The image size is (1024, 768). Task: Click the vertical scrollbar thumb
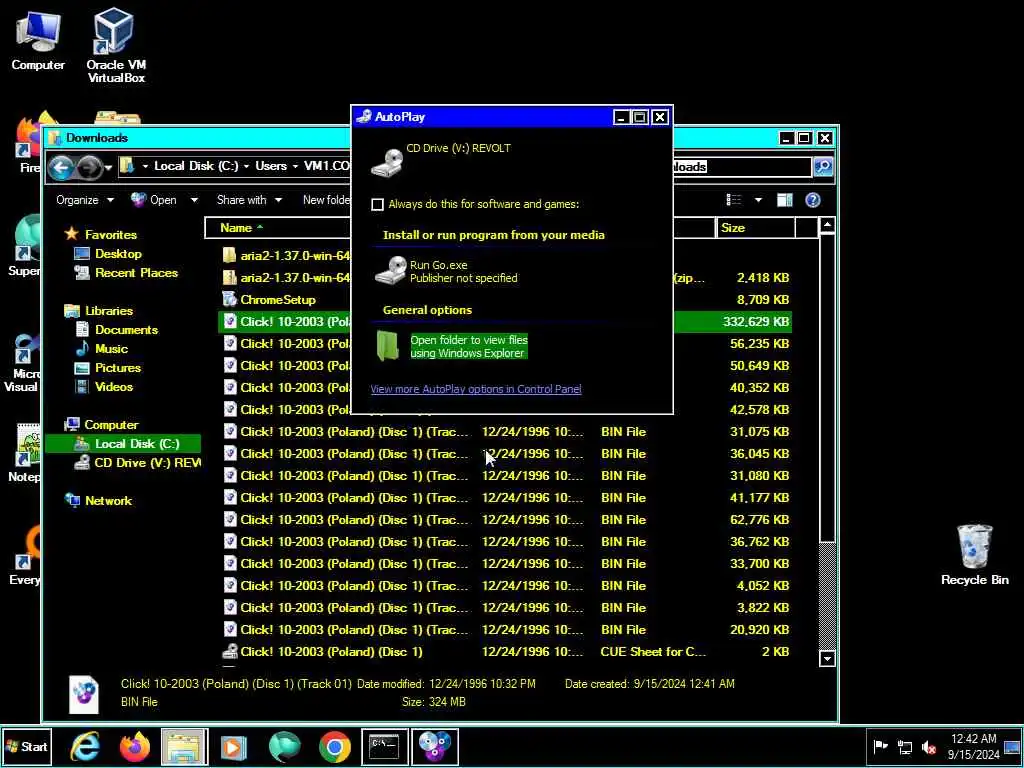[x=827, y=388]
